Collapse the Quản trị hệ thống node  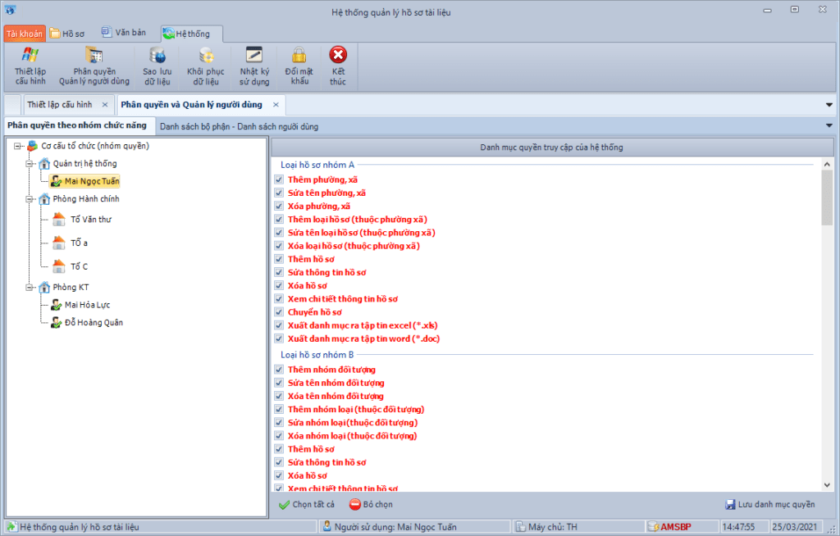[31, 163]
